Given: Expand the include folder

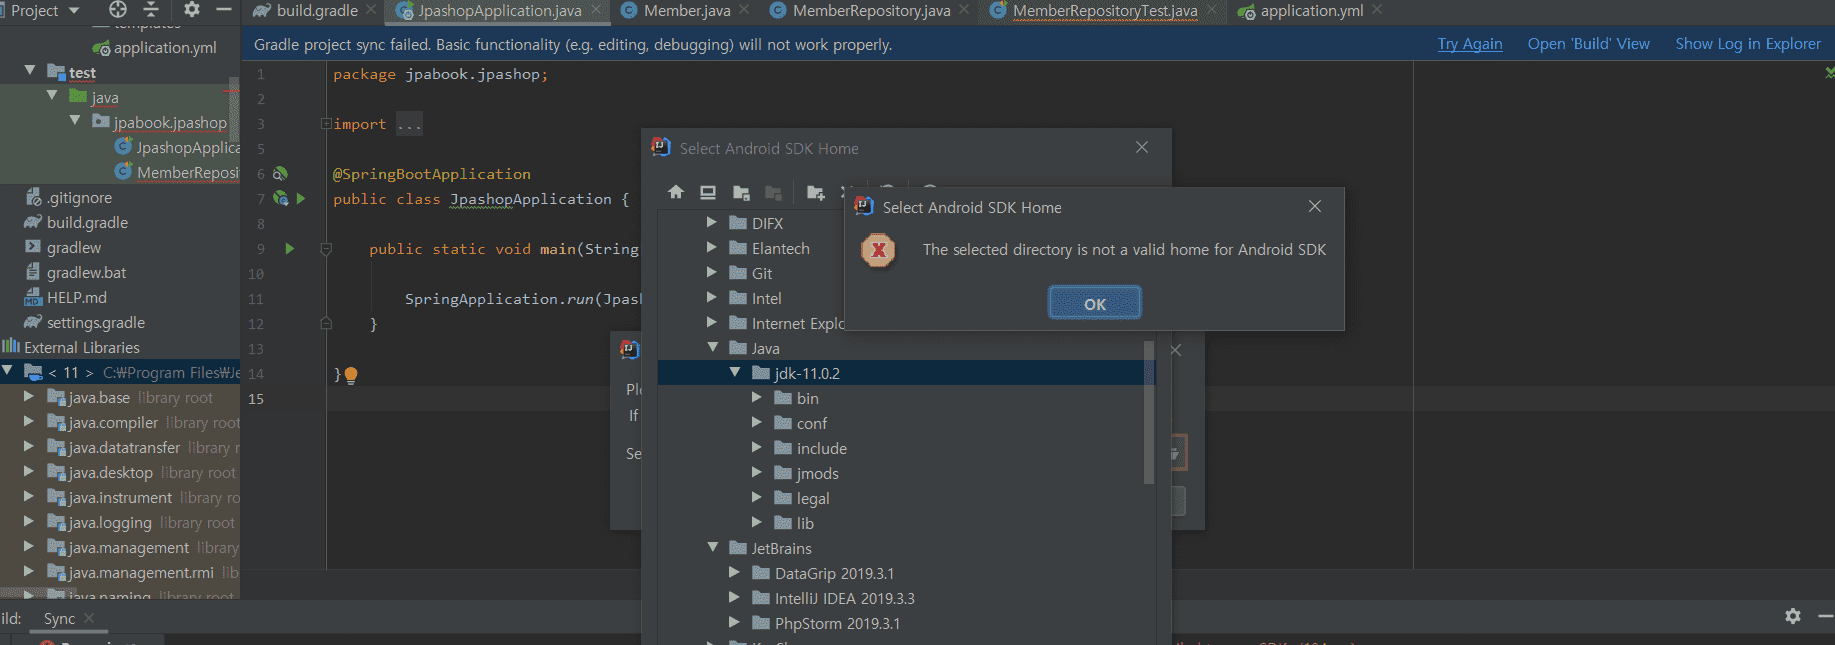Looking at the screenshot, I should [756, 447].
